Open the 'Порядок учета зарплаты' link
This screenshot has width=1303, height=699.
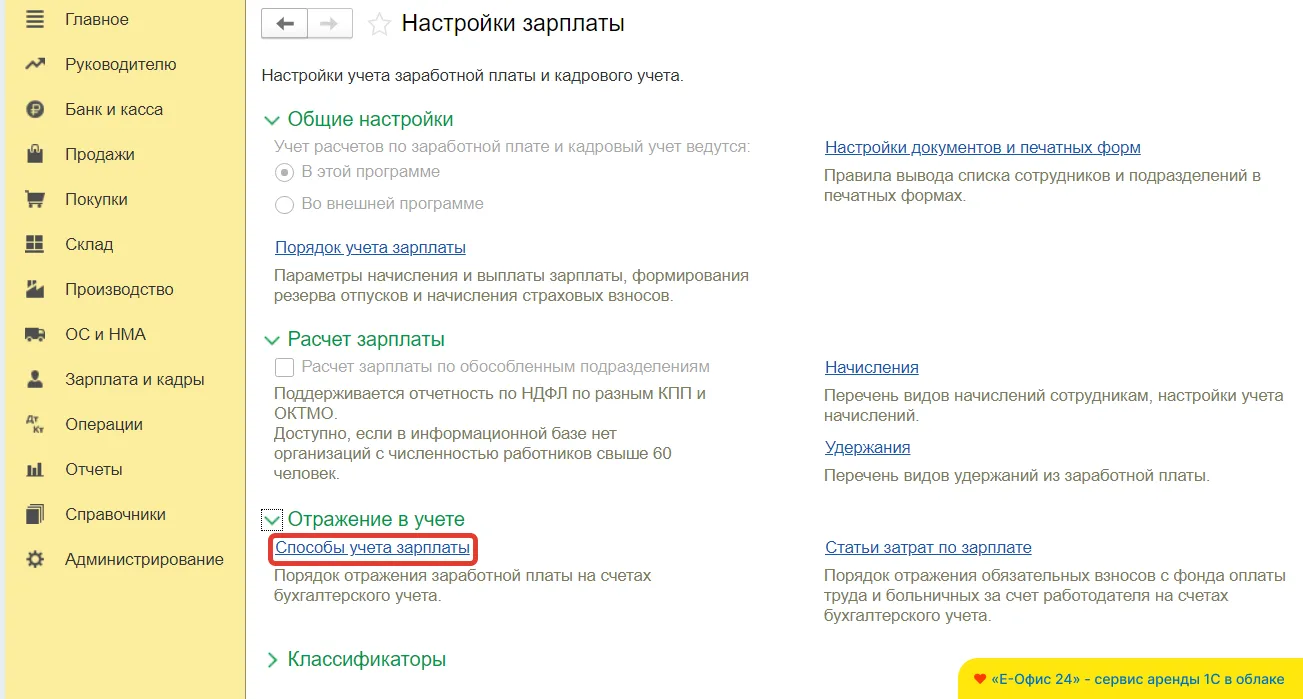pyautogui.click(x=370, y=247)
